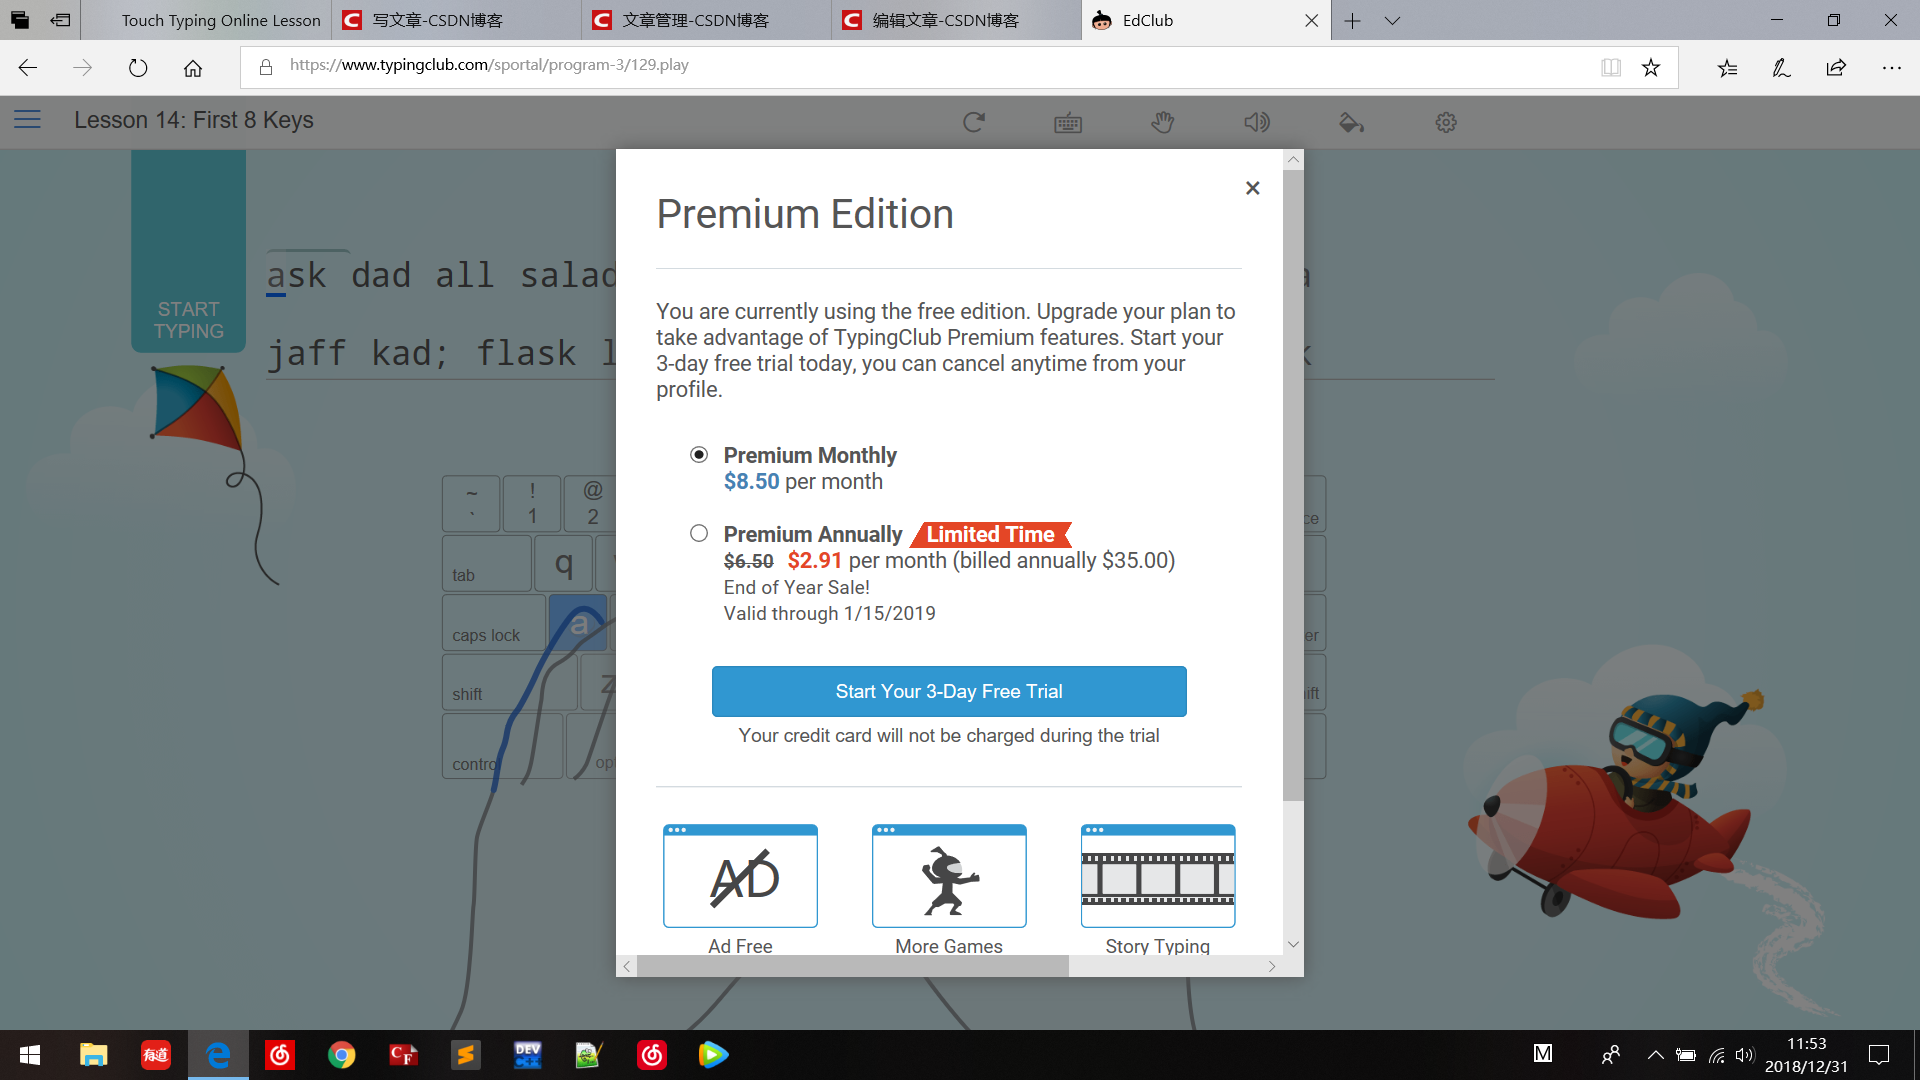The image size is (1920, 1080).
Task: Switch to 文章管理-CSDN博客 tab
Action: 696,20
